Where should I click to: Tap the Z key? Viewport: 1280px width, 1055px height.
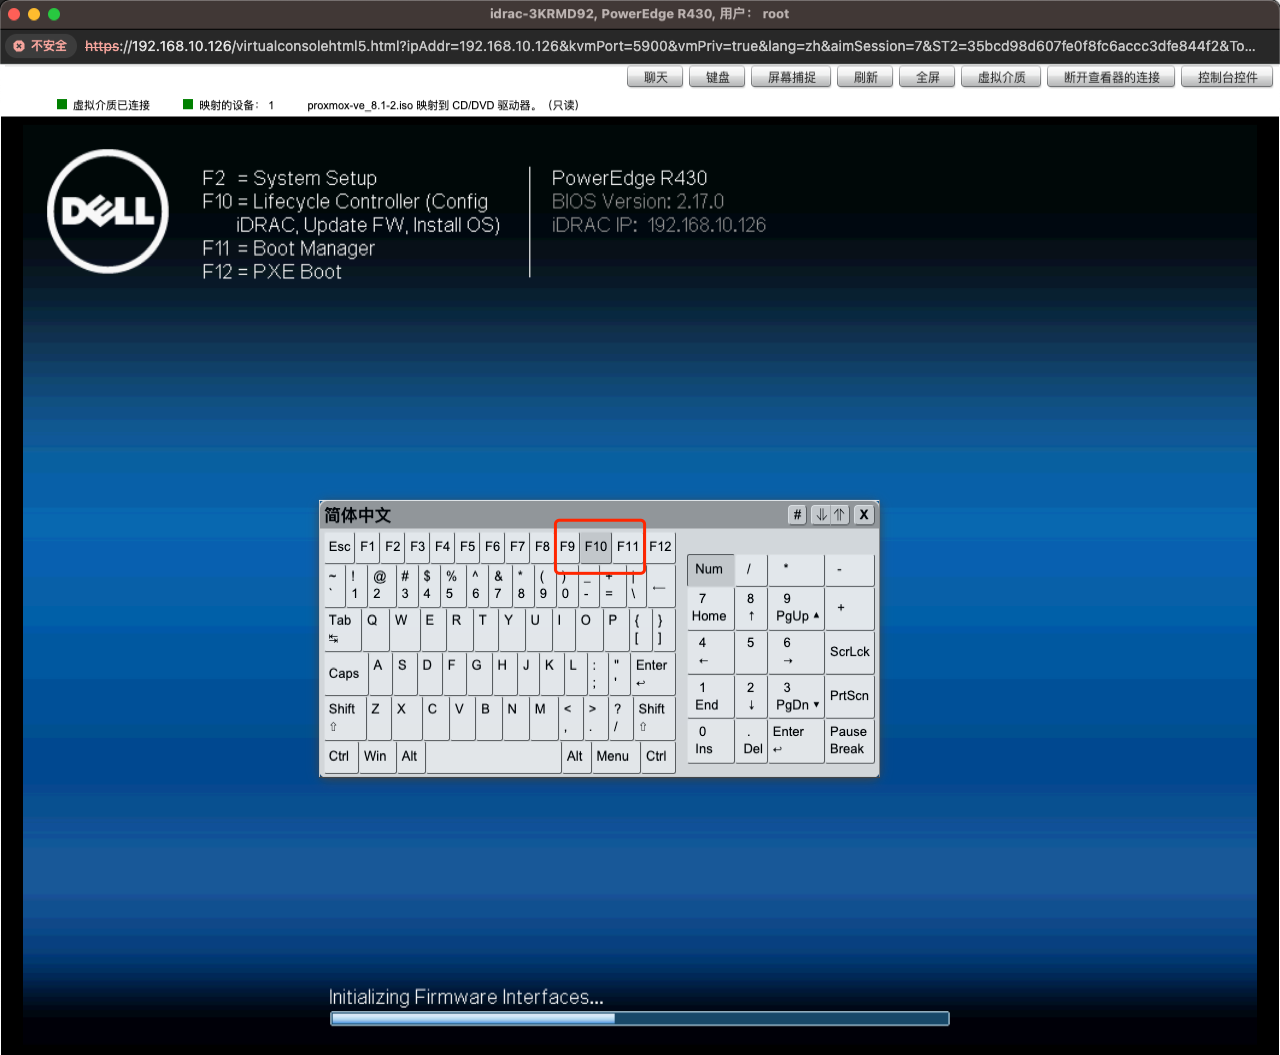coord(379,718)
